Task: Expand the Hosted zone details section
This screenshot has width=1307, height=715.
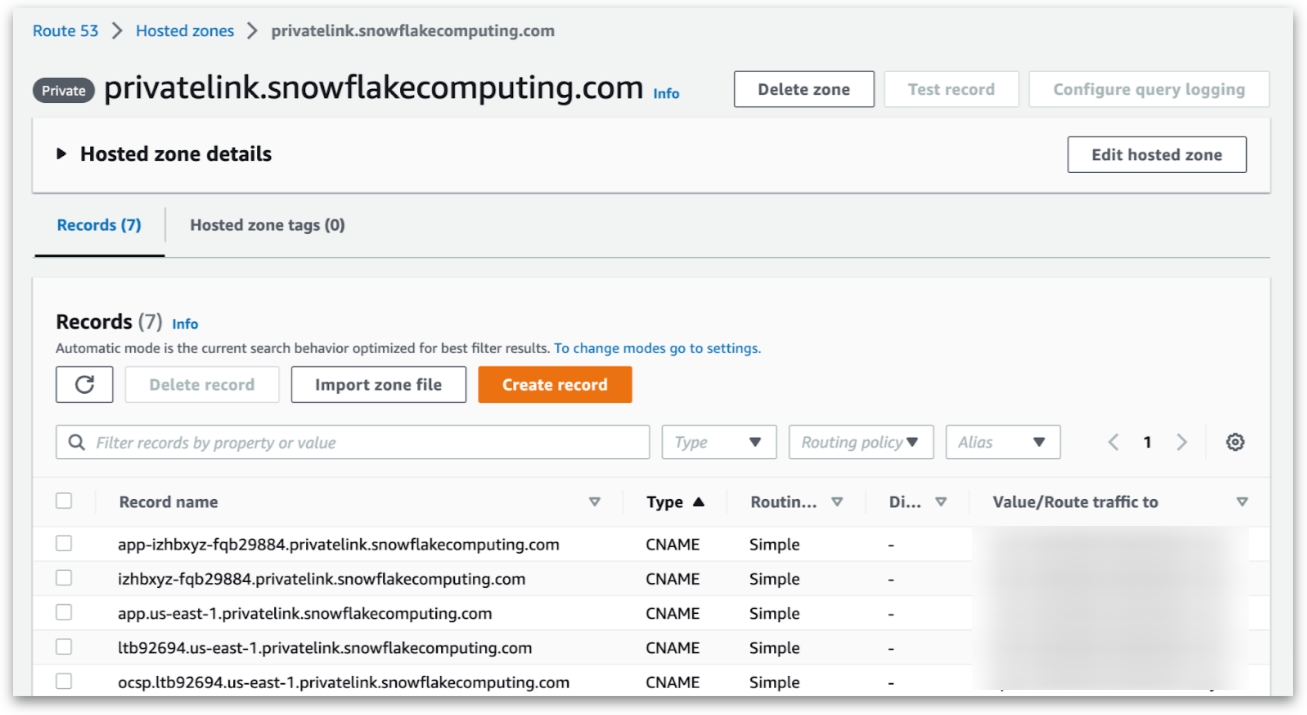Action: point(62,154)
